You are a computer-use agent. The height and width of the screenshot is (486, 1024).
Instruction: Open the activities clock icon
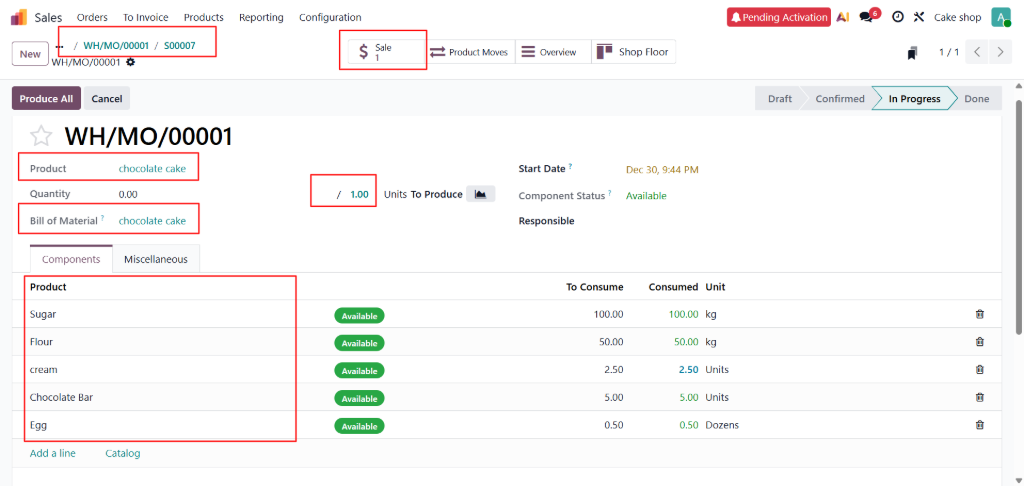click(x=897, y=17)
